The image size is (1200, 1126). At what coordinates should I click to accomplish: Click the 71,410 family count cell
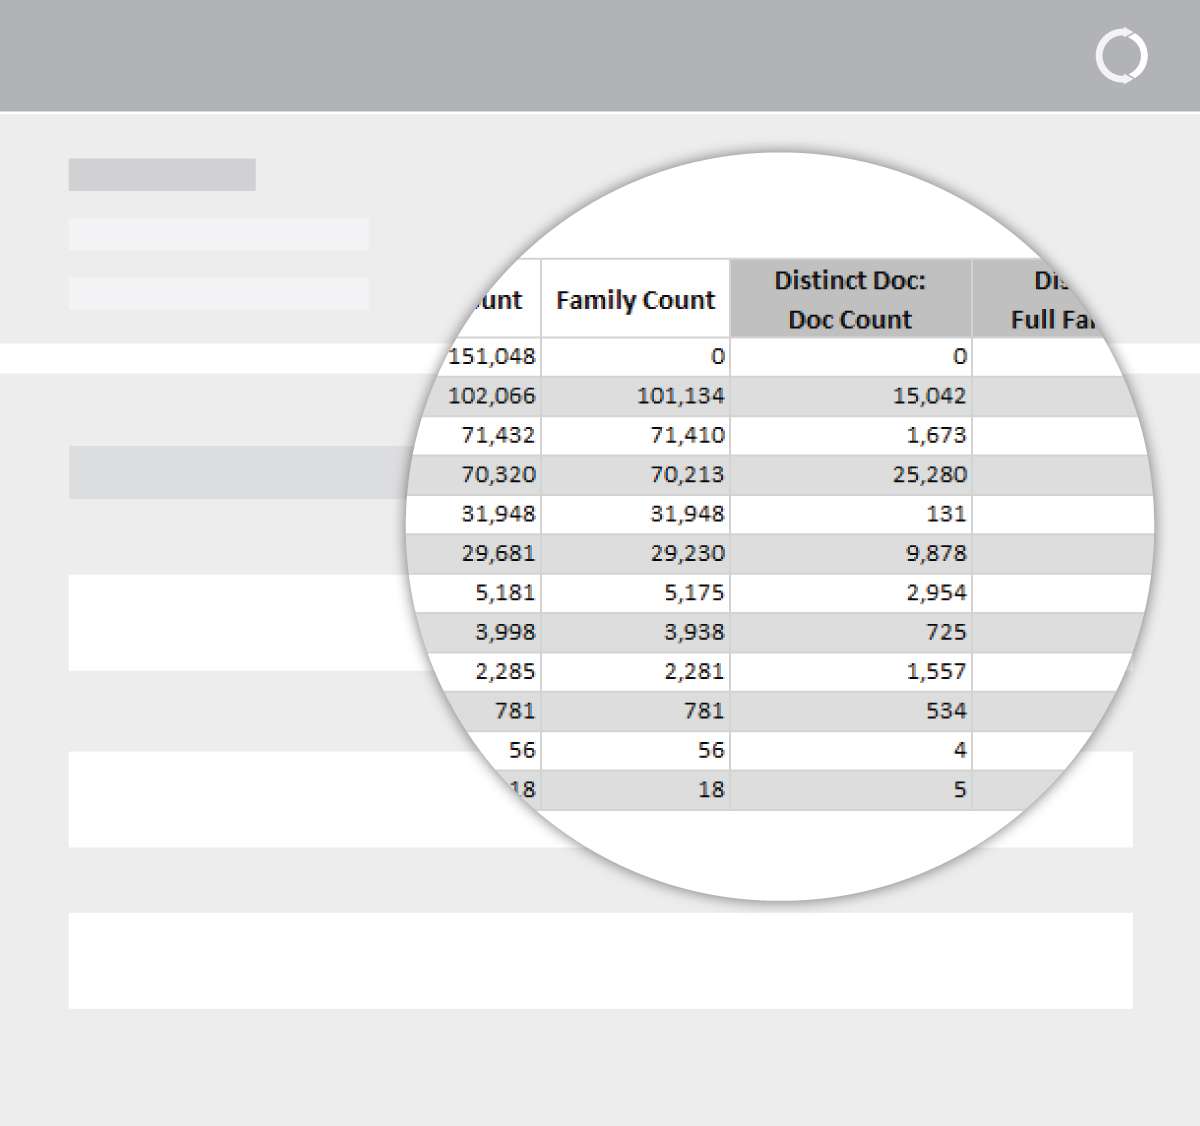pos(687,435)
